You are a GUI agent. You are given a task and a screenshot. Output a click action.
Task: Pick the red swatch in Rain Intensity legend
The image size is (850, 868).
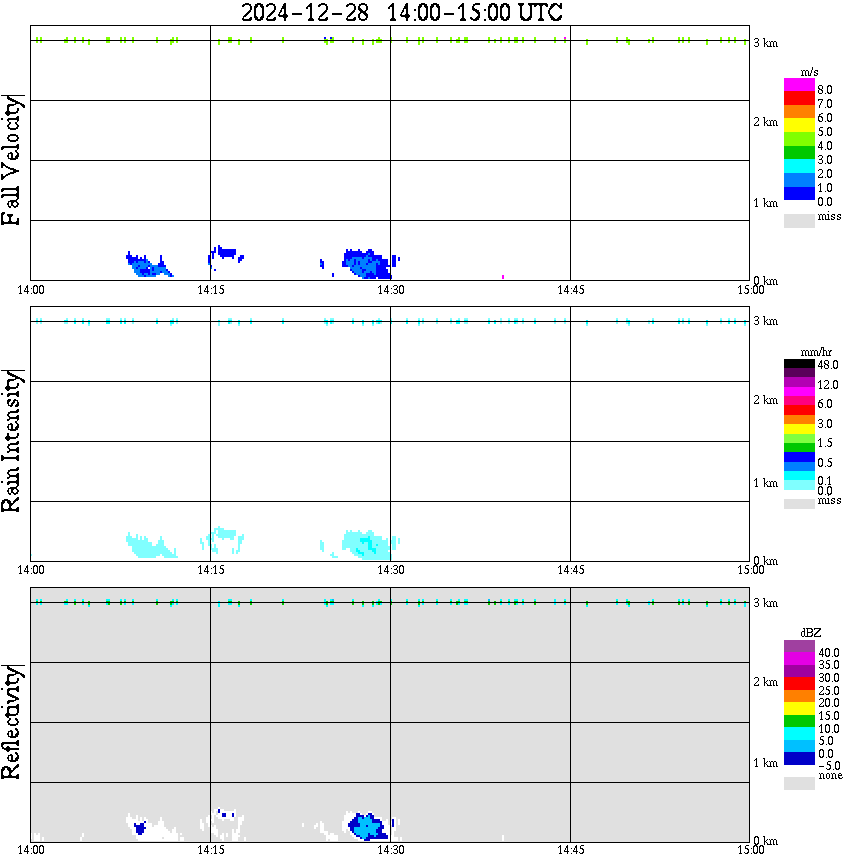tap(799, 410)
